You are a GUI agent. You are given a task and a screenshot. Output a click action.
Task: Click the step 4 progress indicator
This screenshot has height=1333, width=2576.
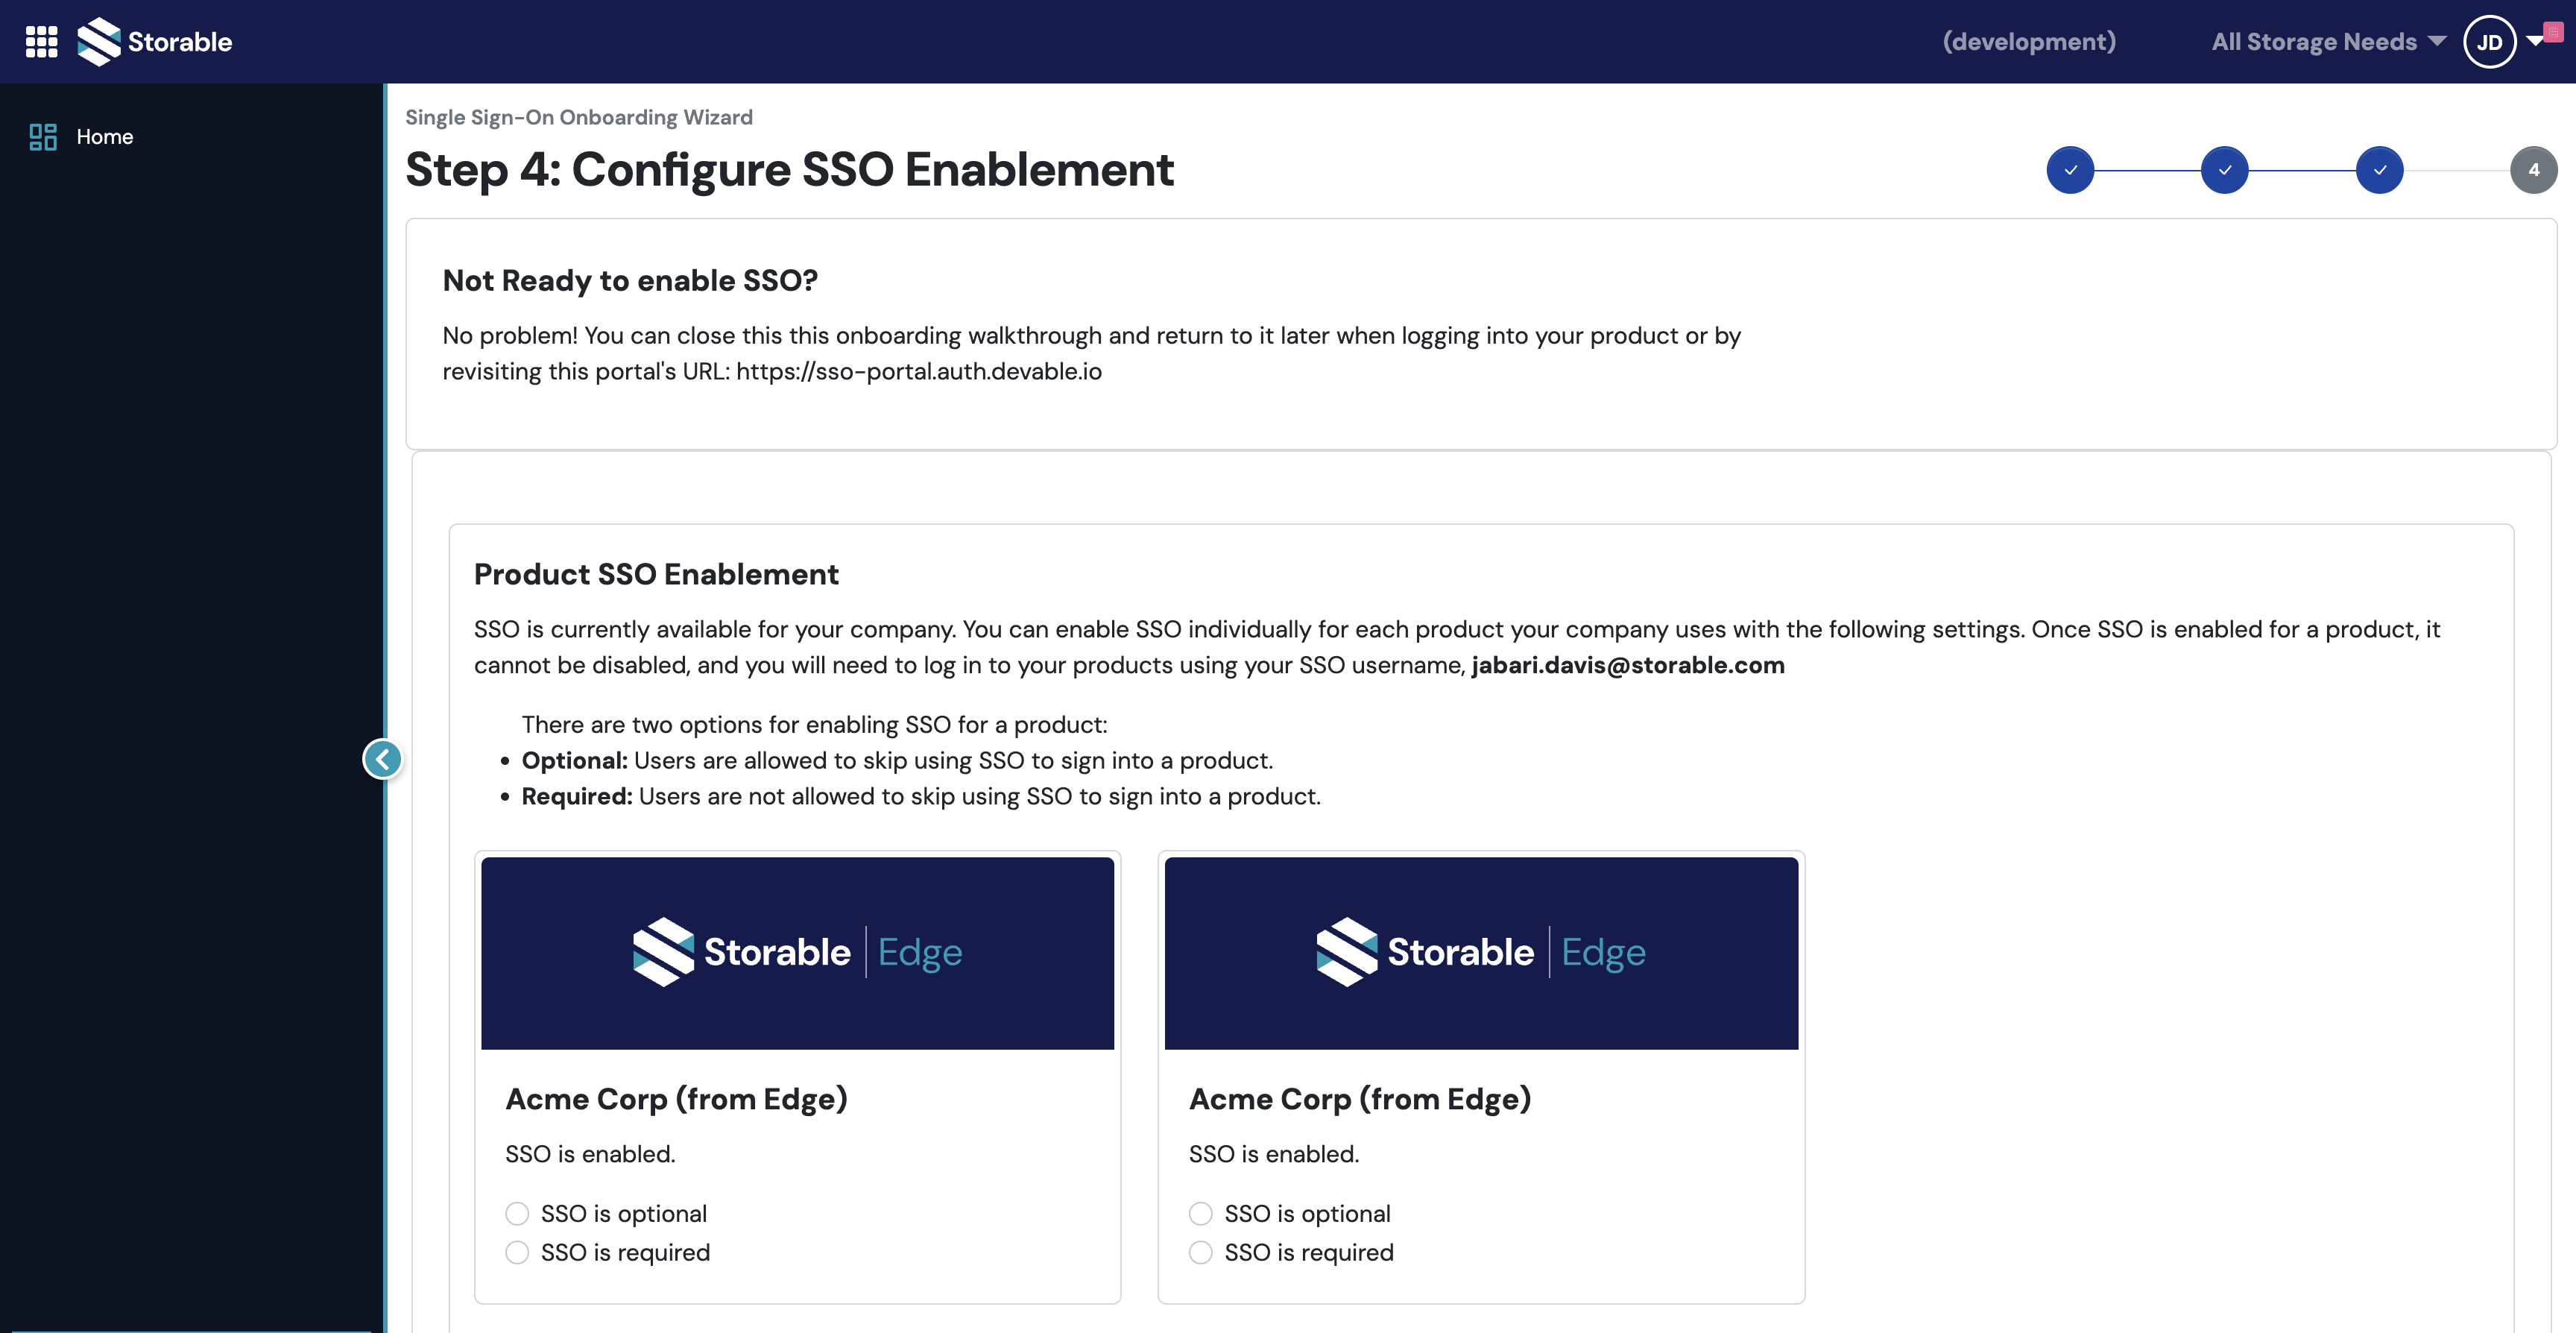pos(2533,170)
